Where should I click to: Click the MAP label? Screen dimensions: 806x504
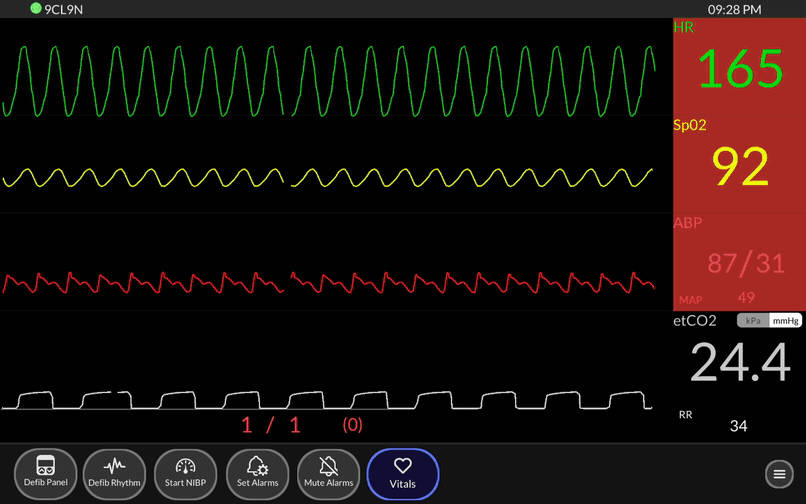point(690,300)
